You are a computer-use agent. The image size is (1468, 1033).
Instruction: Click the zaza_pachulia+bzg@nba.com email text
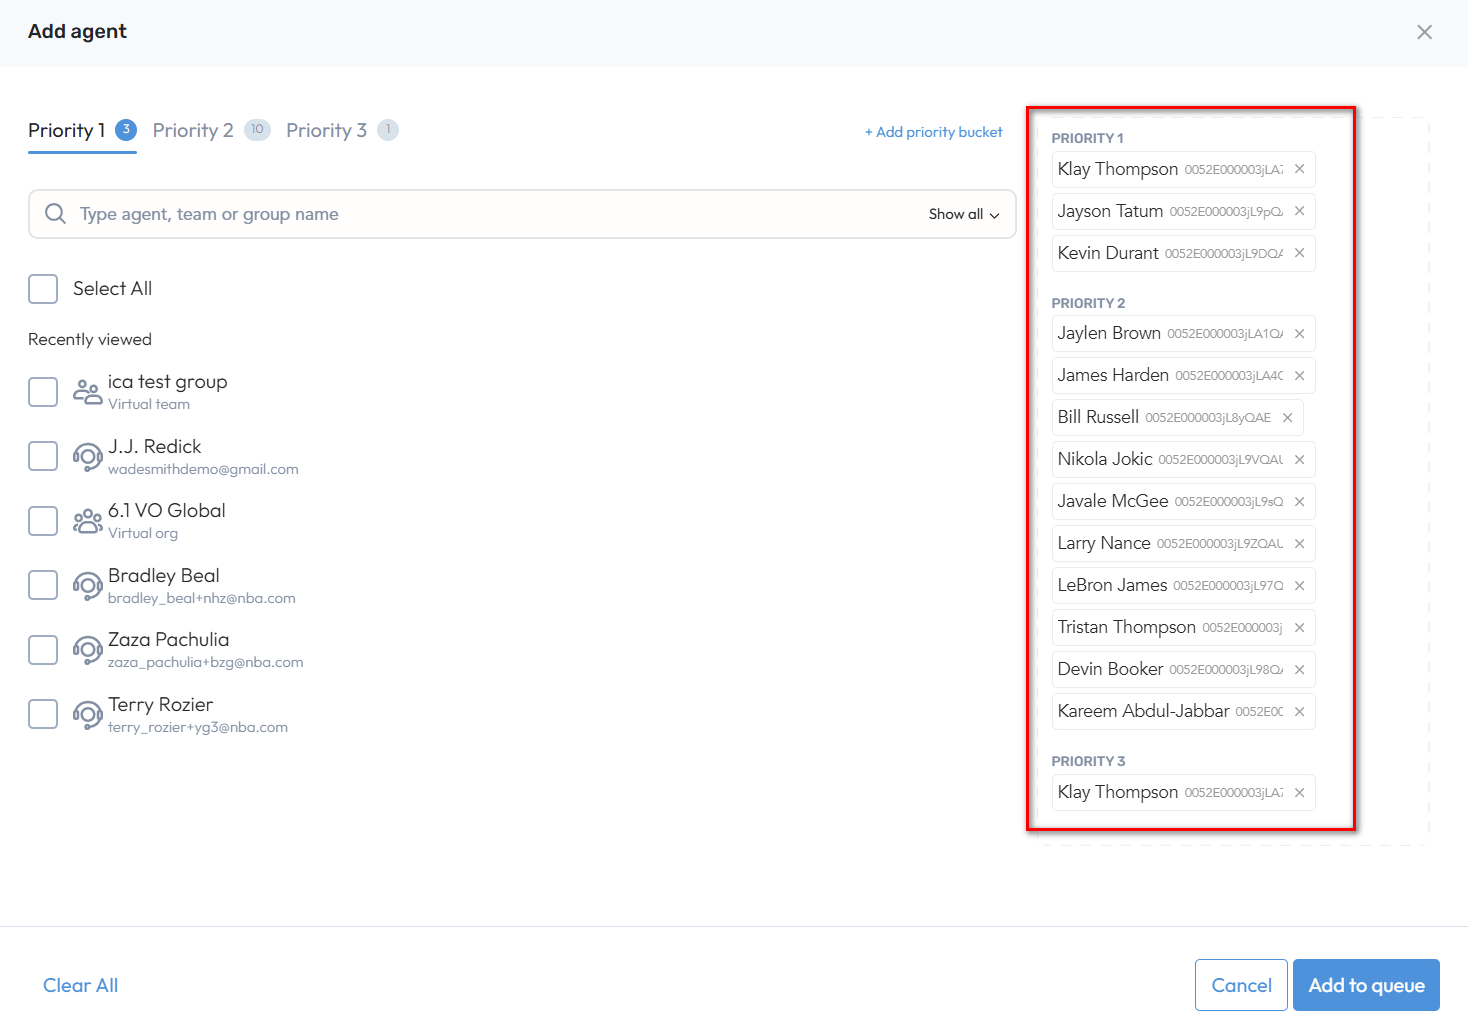click(x=206, y=662)
